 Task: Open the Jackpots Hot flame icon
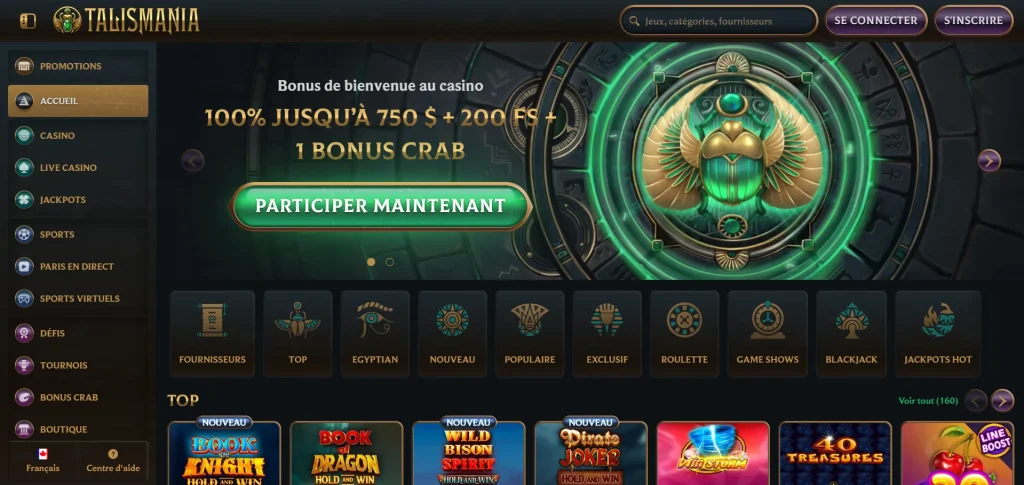[x=938, y=320]
